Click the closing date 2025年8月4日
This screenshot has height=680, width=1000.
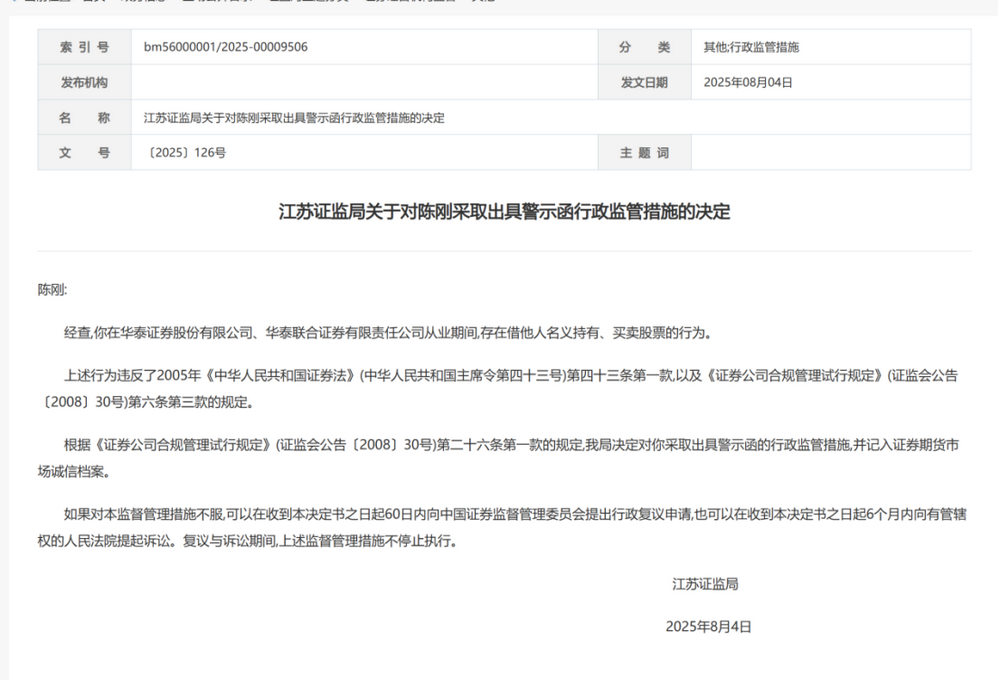point(709,627)
